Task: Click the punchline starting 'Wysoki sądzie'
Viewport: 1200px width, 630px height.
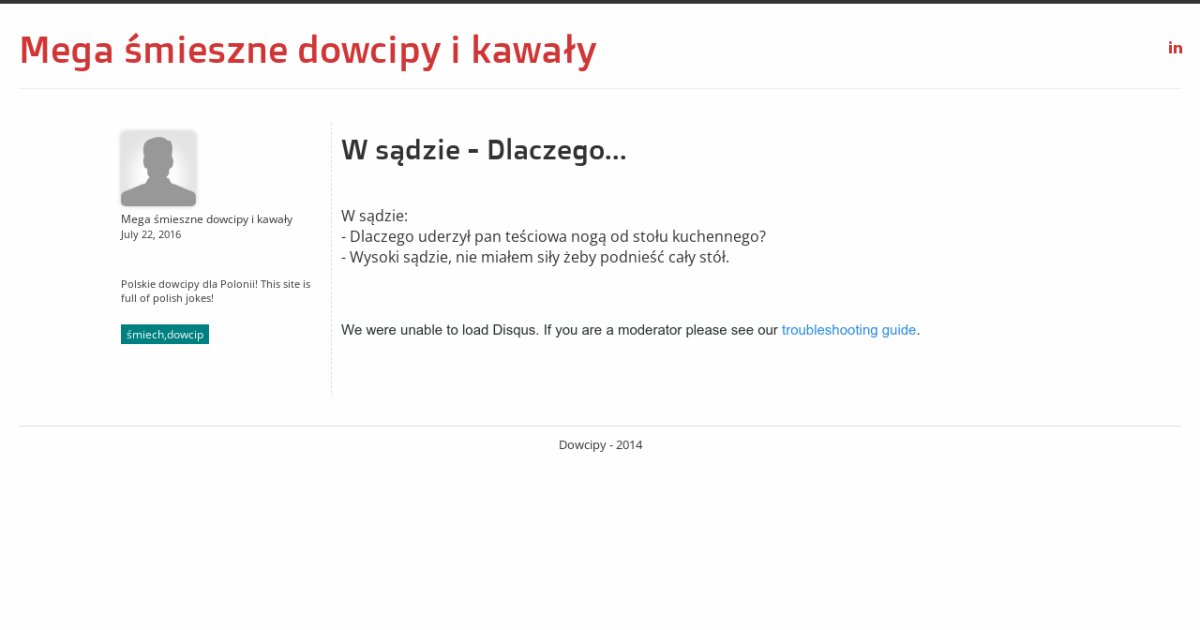Action: click(535, 257)
